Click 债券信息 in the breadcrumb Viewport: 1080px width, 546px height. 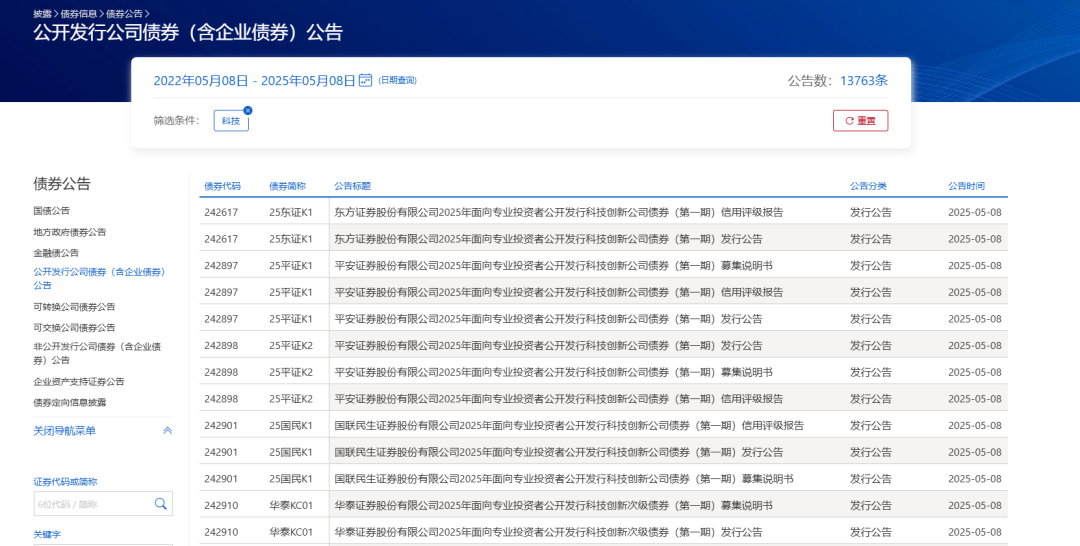78,14
